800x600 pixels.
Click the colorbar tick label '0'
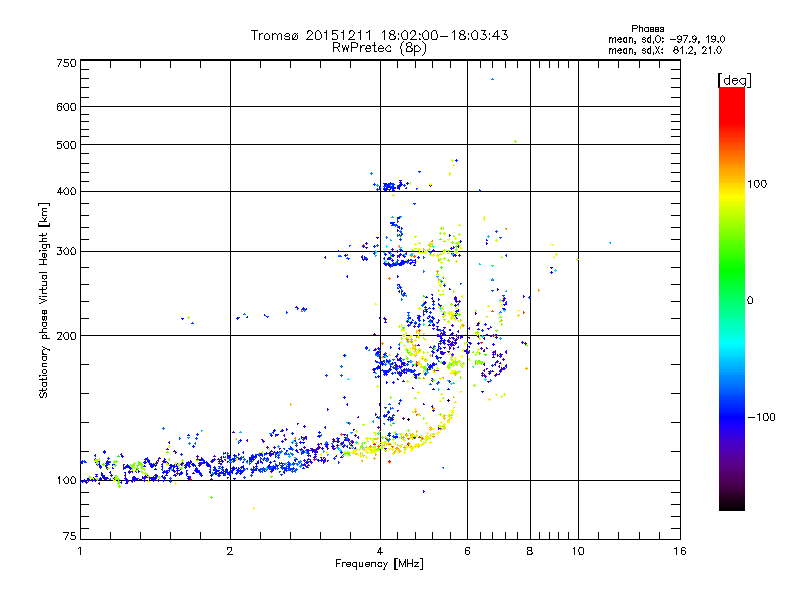[750, 301]
